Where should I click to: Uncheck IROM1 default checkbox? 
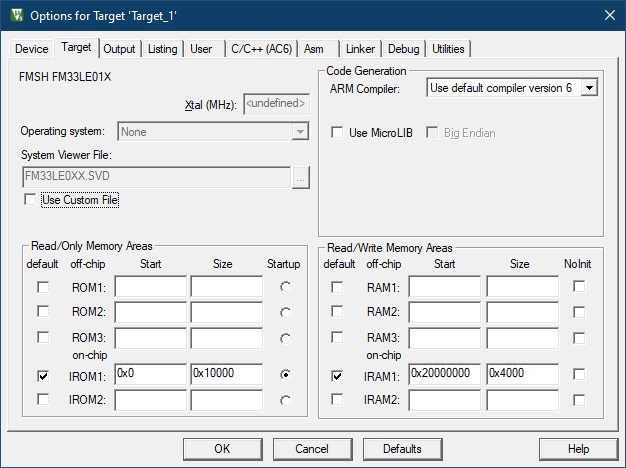pos(42,376)
